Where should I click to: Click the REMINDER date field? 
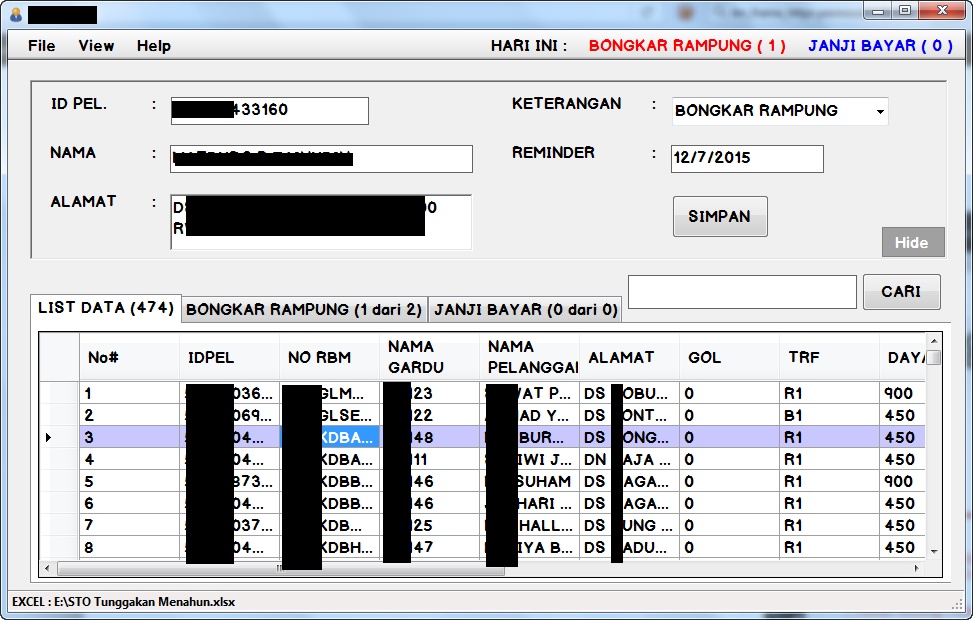coord(747,159)
